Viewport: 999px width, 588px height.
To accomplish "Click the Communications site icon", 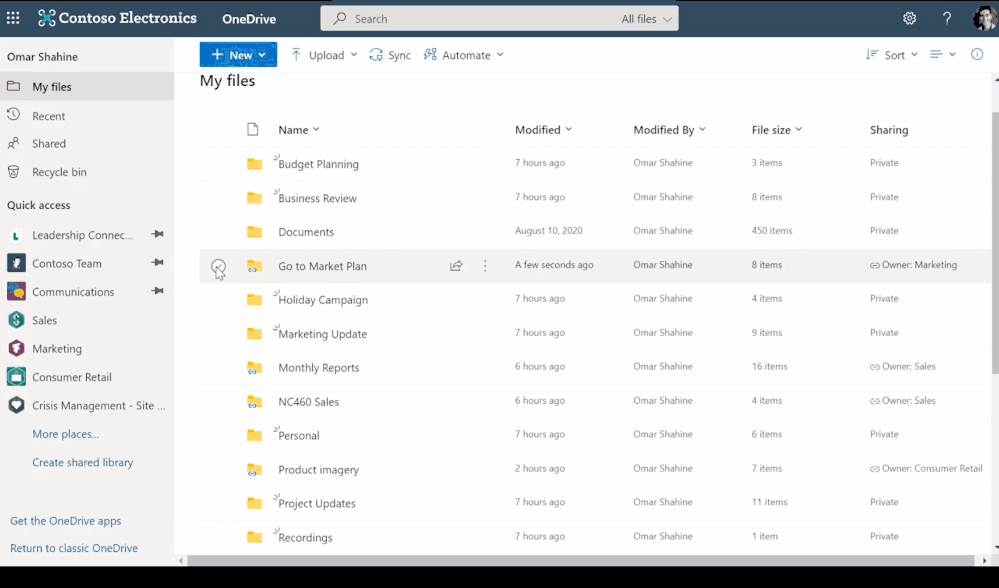I will pyautogui.click(x=16, y=291).
